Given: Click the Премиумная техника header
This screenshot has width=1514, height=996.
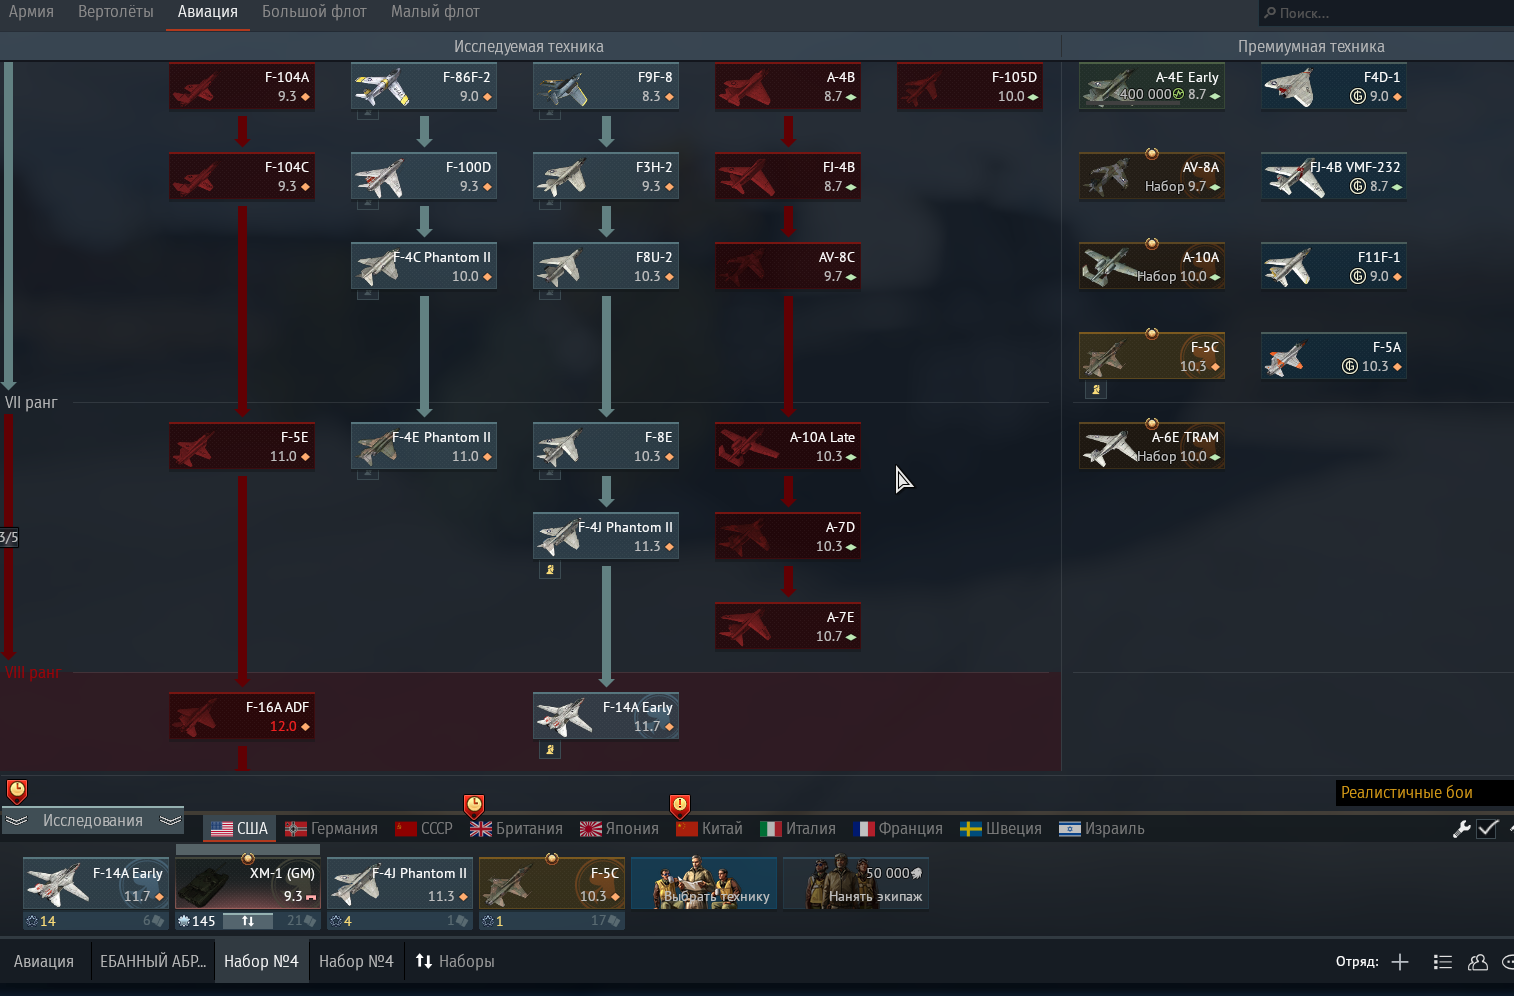Looking at the screenshot, I should point(1311,47).
